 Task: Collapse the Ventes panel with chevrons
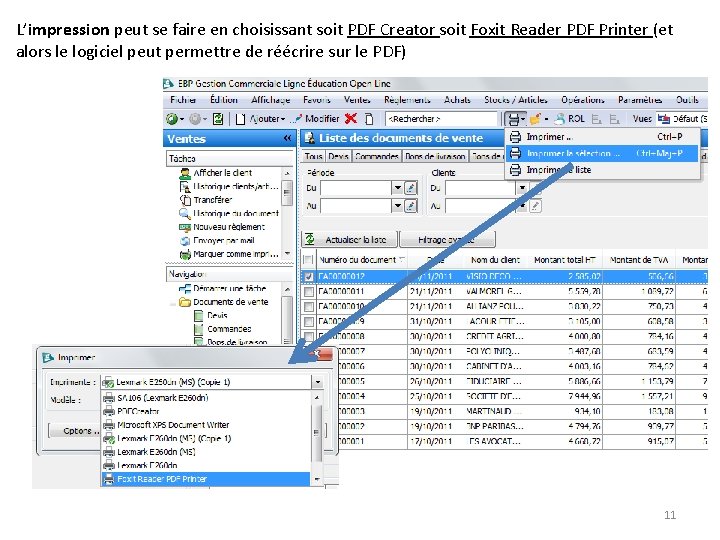coord(287,138)
